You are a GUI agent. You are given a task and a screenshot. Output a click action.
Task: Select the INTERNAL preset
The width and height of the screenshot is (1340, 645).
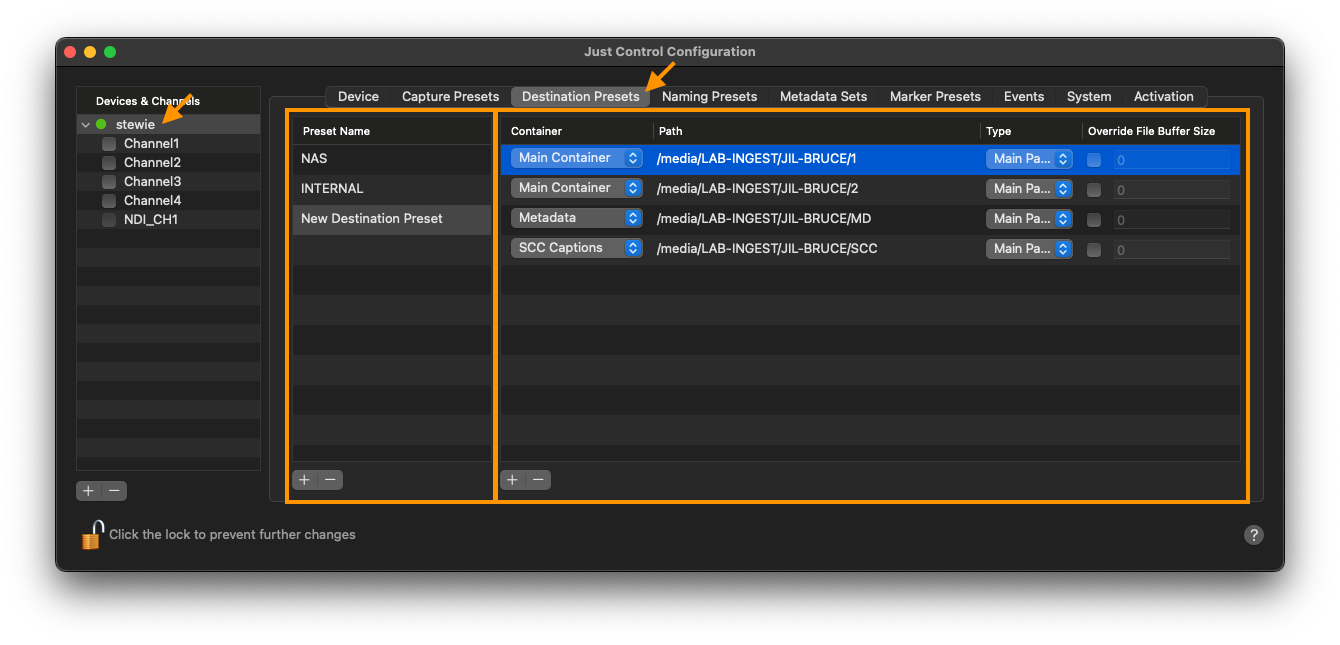pyautogui.click(x=392, y=189)
